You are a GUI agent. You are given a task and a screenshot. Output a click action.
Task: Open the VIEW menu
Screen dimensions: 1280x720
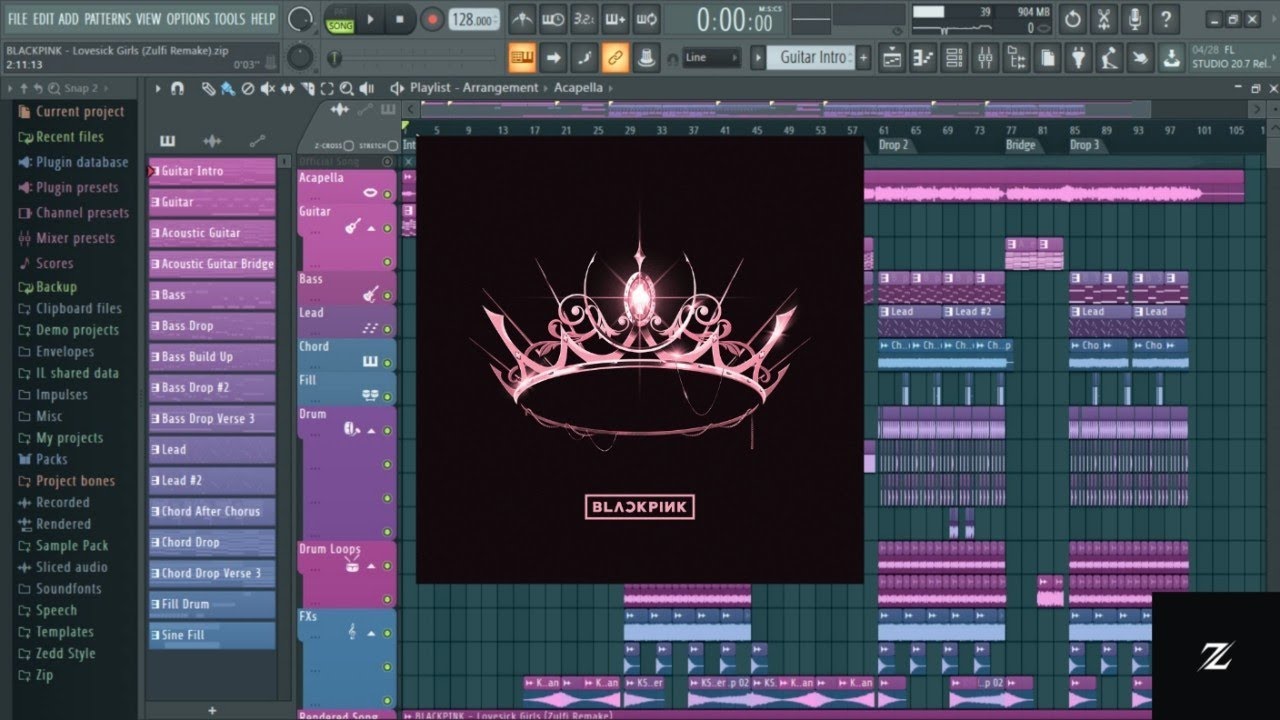coord(148,19)
